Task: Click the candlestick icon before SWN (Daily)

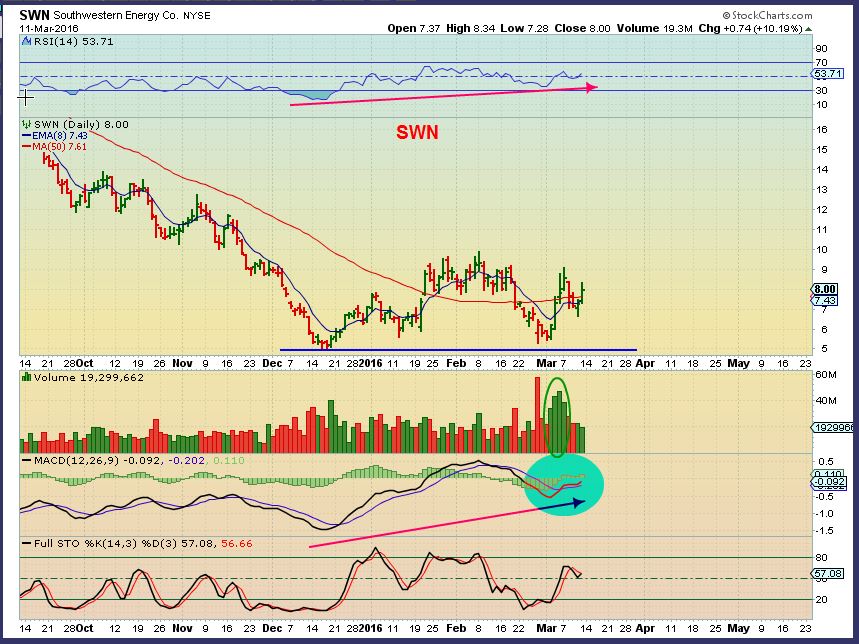Action: 26,124
